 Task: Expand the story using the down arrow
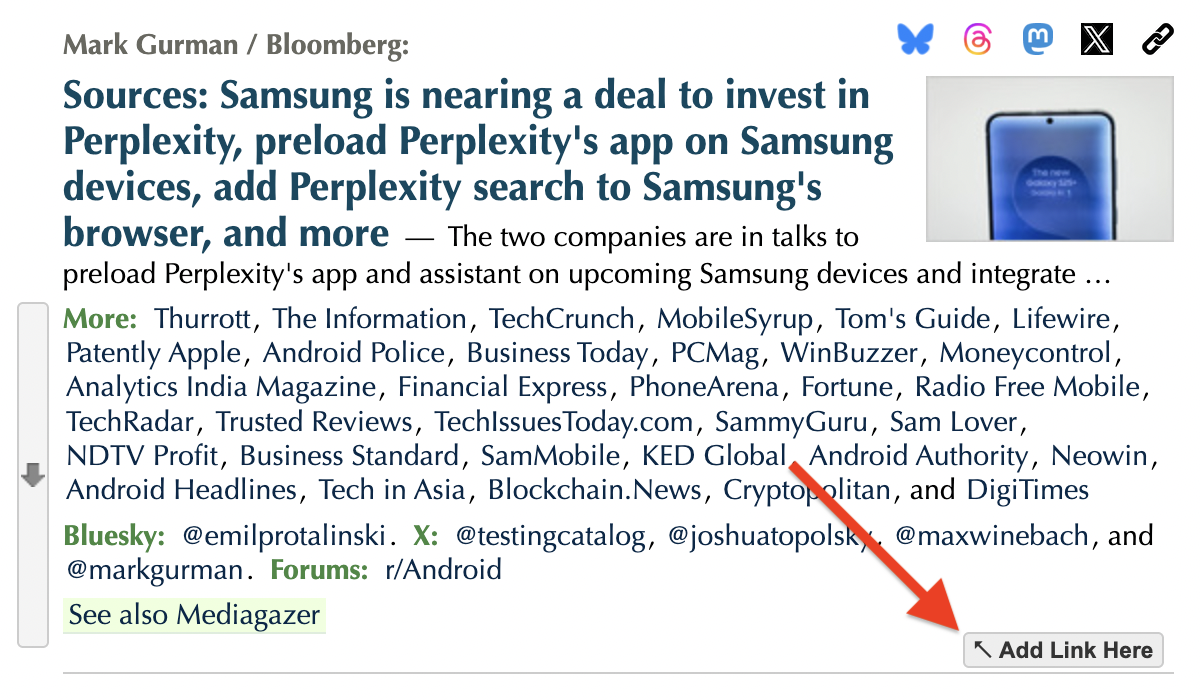[x=33, y=476]
